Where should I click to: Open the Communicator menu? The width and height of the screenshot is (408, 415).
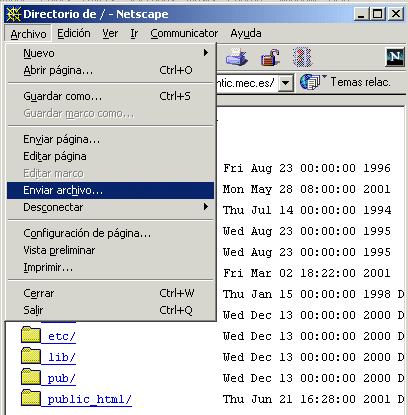184,33
